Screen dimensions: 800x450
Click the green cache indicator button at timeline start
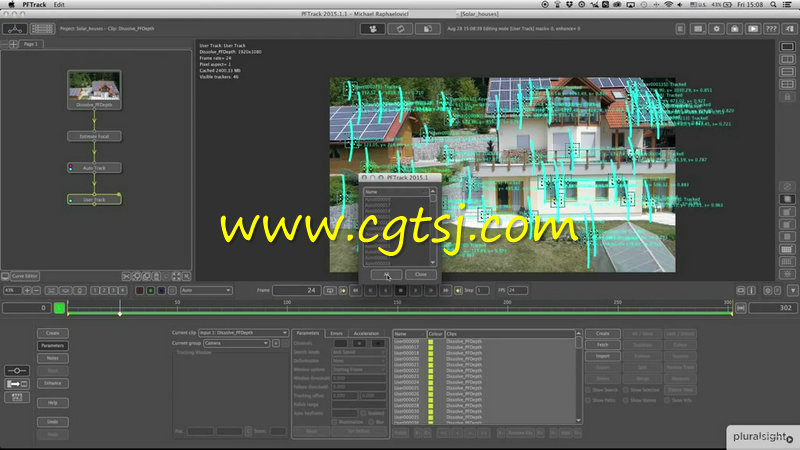pyautogui.click(x=59, y=308)
